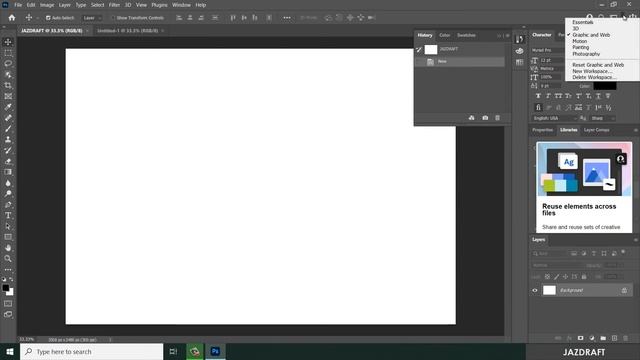
Task: Toggle Faux Bold in Character panel
Action: click(x=538, y=96)
